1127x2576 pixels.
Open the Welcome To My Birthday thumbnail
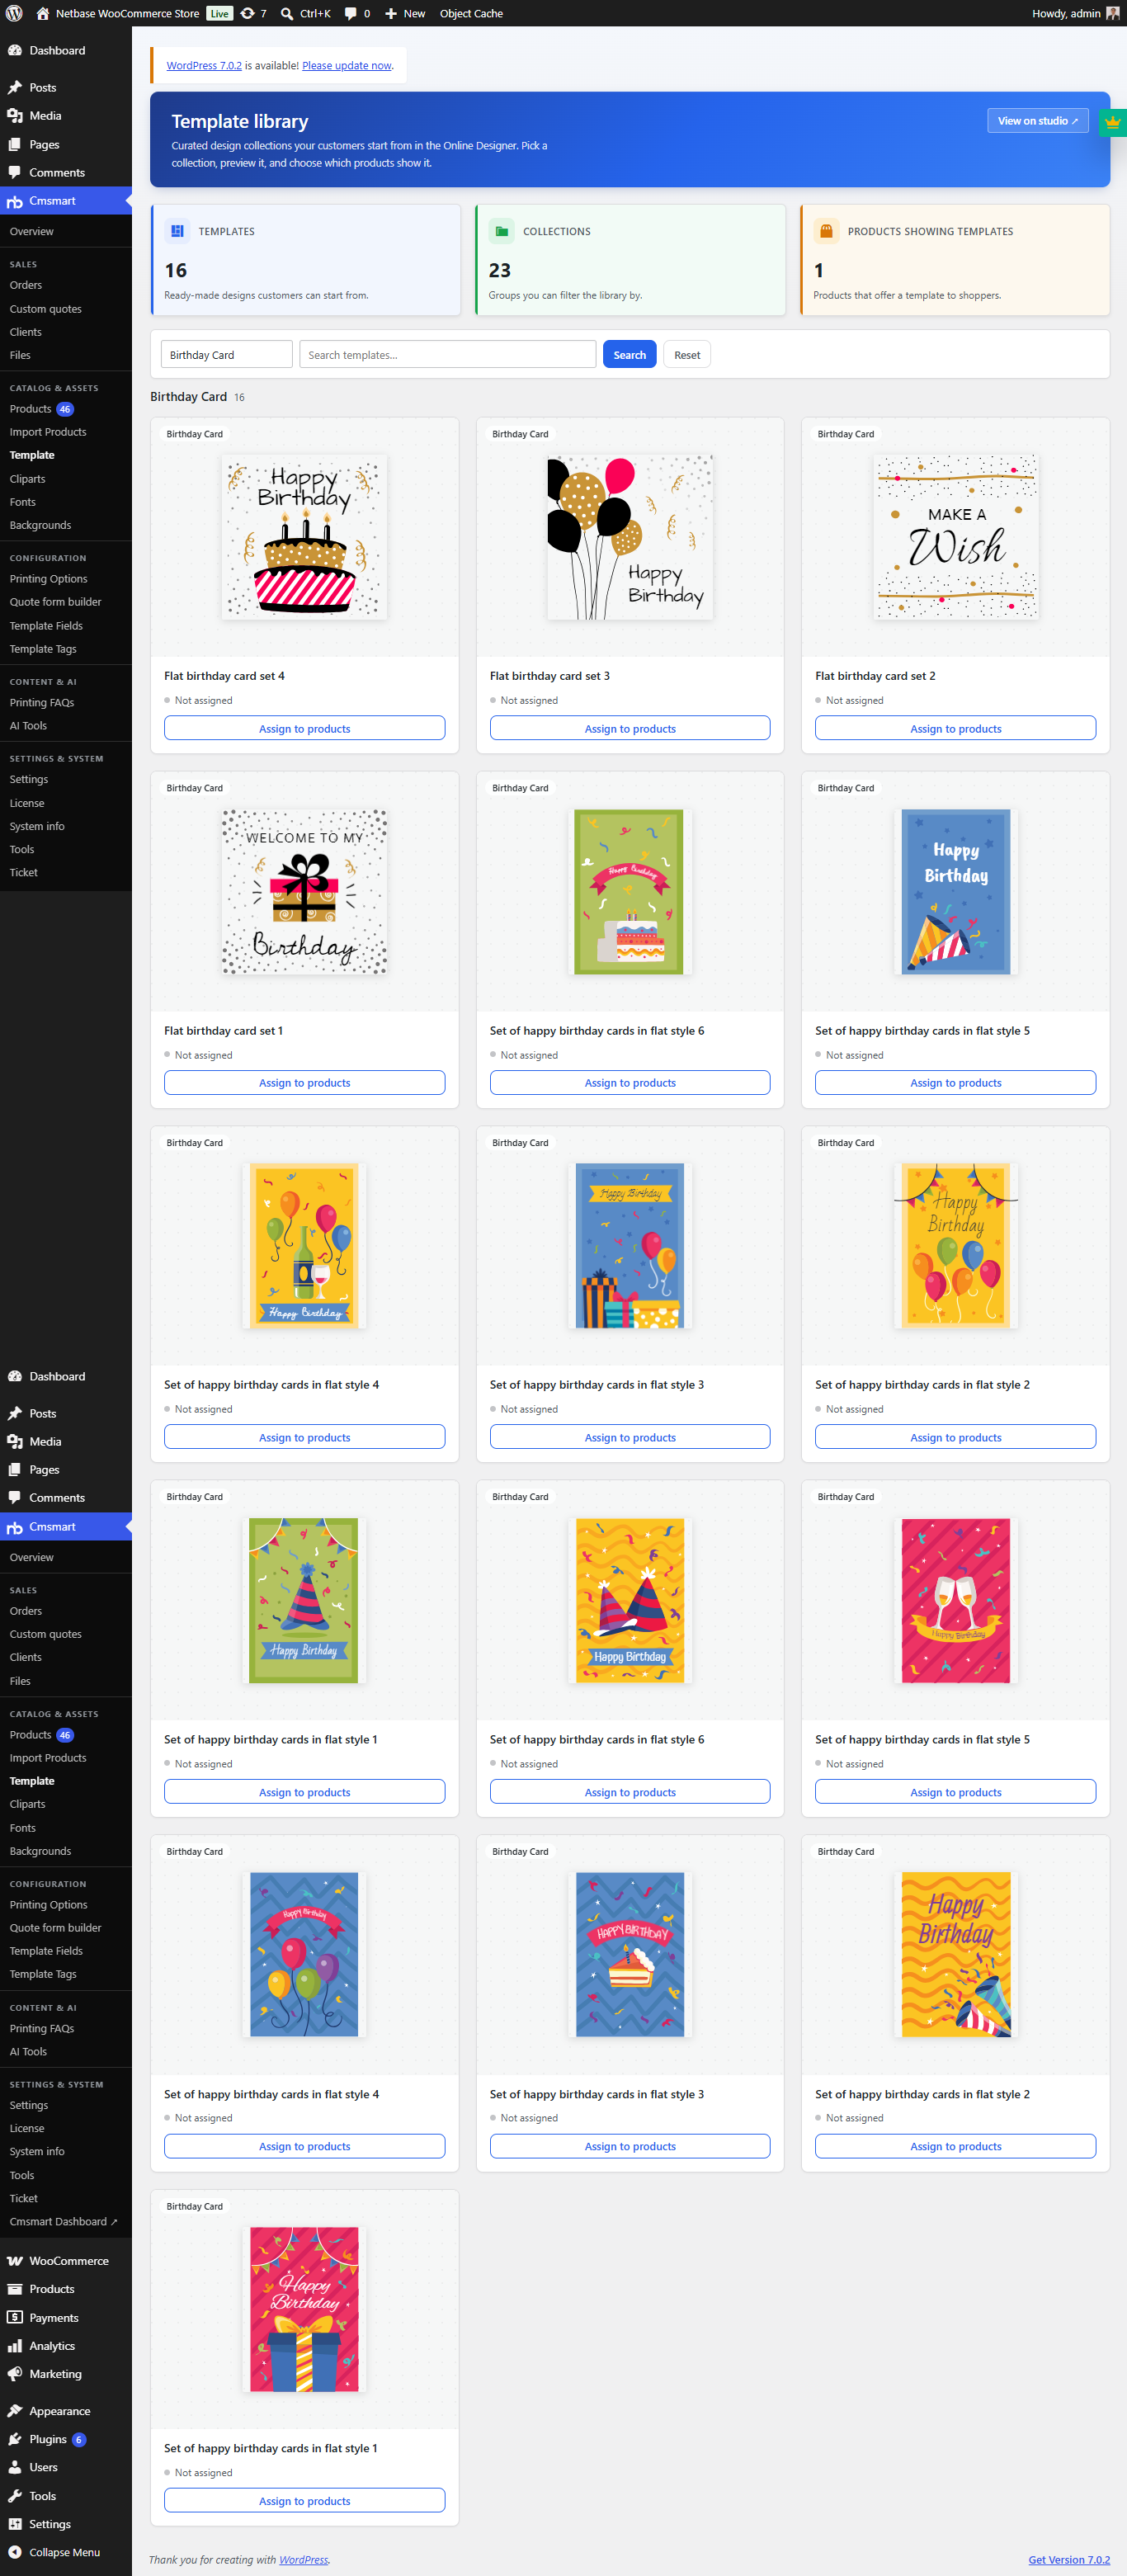point(304,891)
